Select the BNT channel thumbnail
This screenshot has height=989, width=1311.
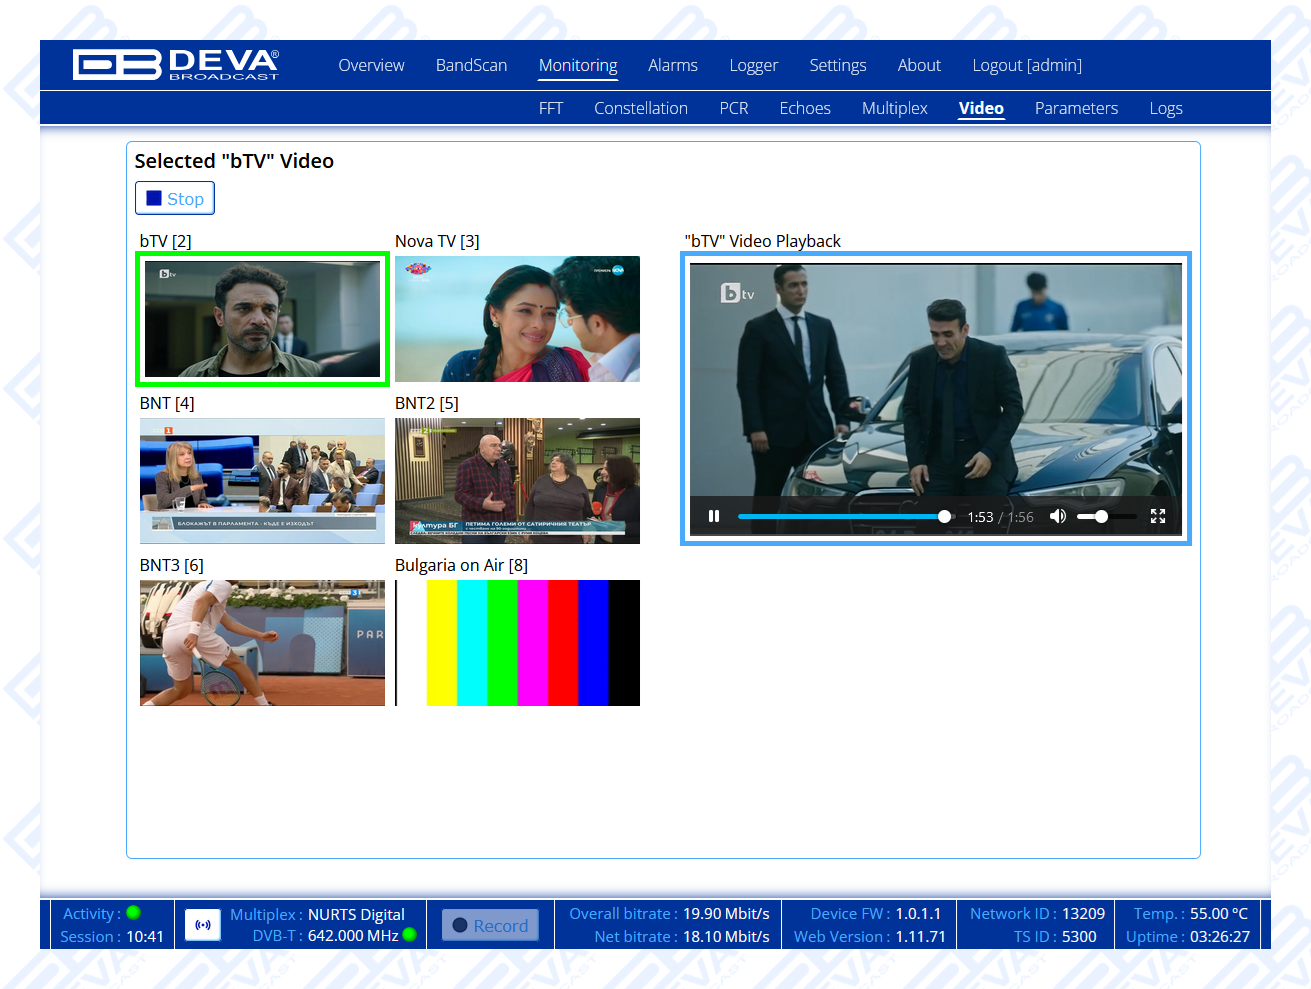point(262,481)
